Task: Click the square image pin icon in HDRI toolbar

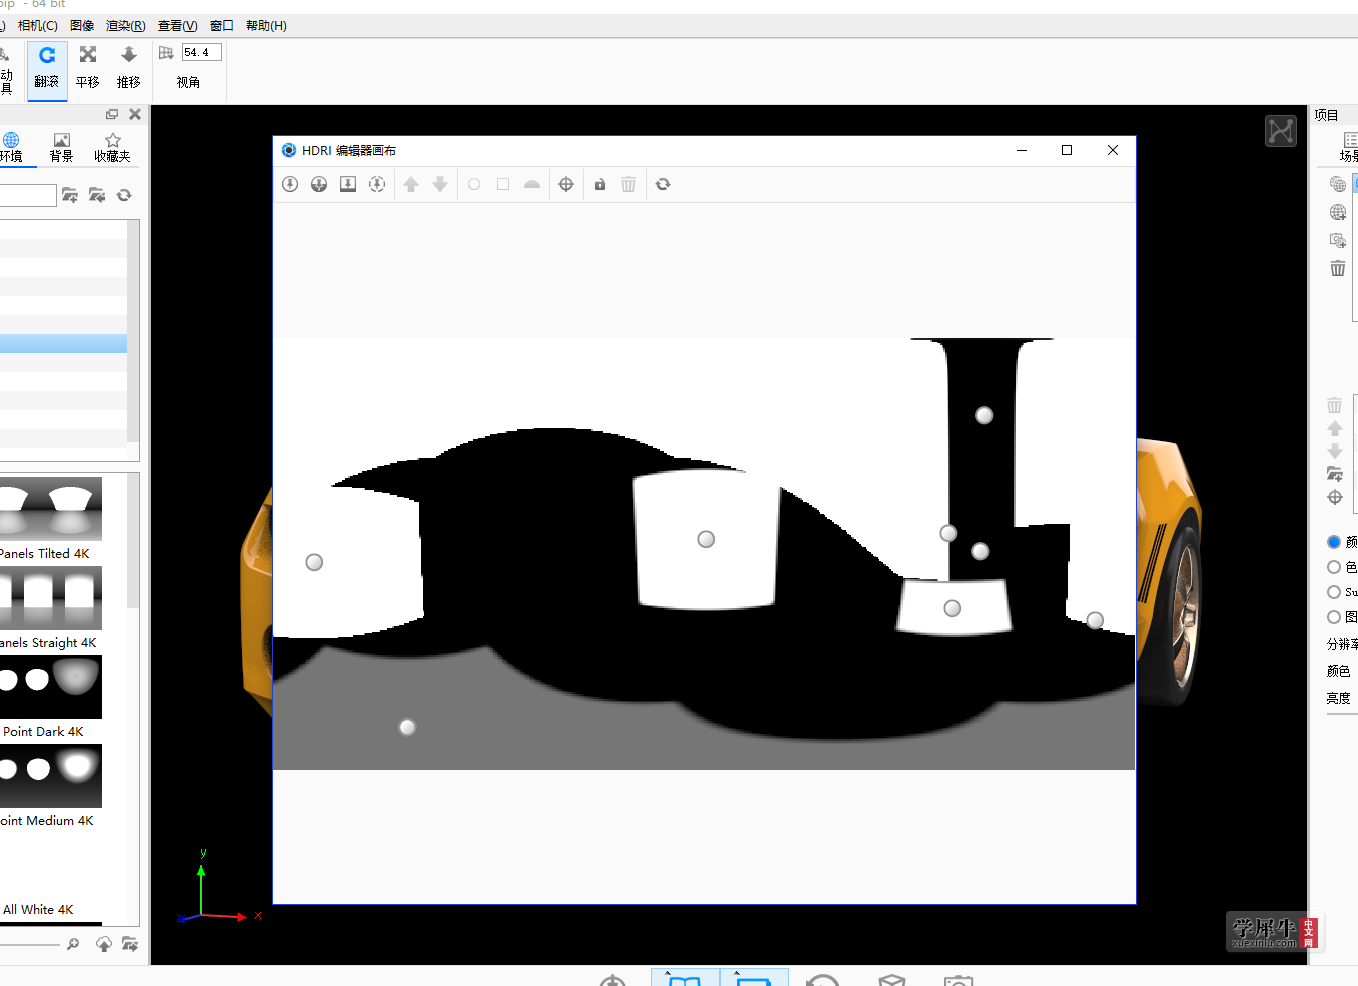Action: pyautogui.click(x=348, y=184)
